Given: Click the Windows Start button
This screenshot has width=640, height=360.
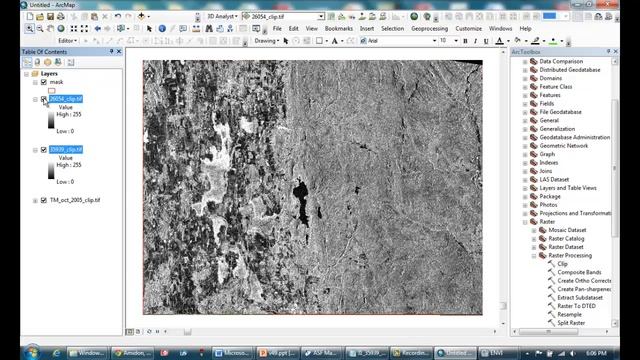Looking at the screenshot, I should (31, 353).
